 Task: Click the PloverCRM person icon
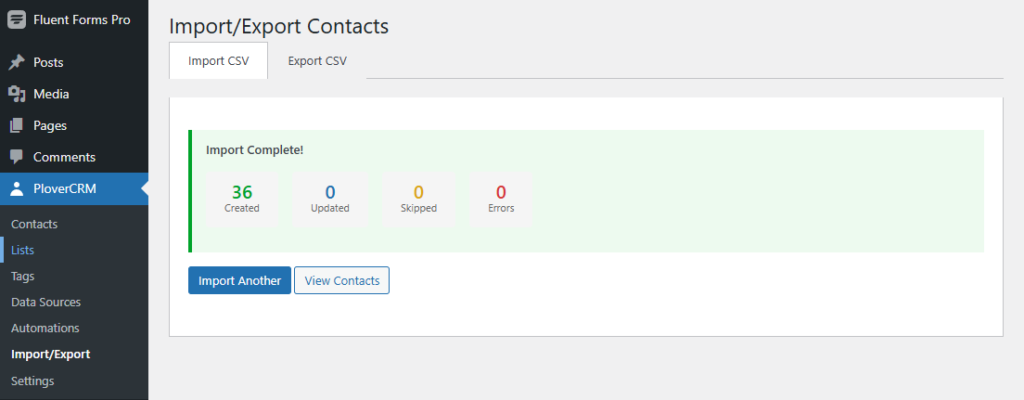point(17,189)
